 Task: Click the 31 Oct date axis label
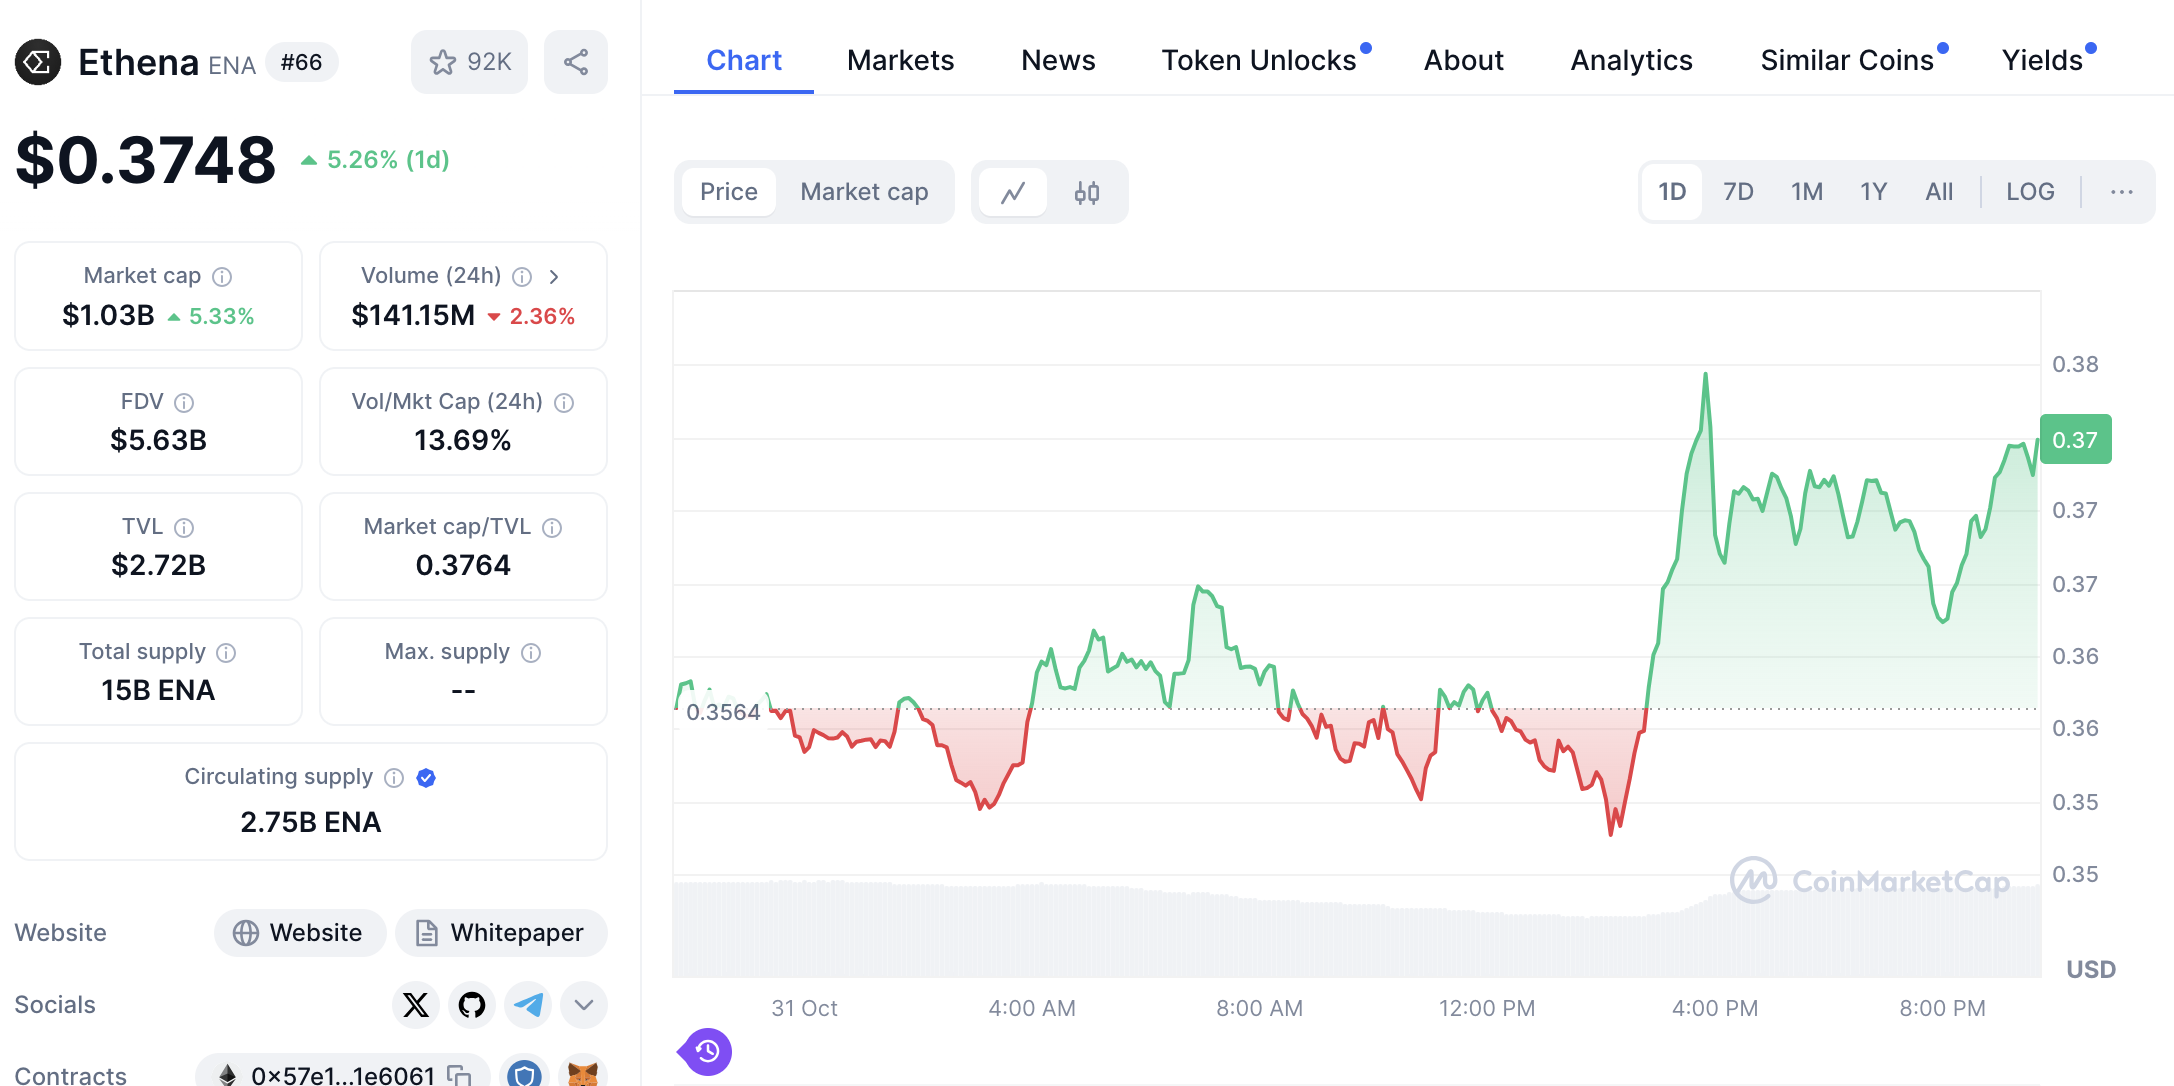point(804,1008)
